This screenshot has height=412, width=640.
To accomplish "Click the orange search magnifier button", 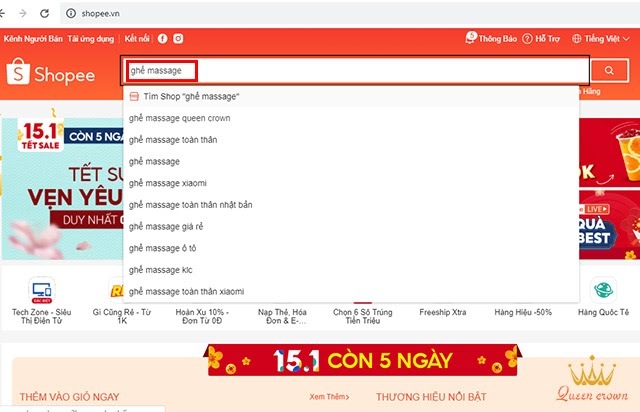I will 609,71.
